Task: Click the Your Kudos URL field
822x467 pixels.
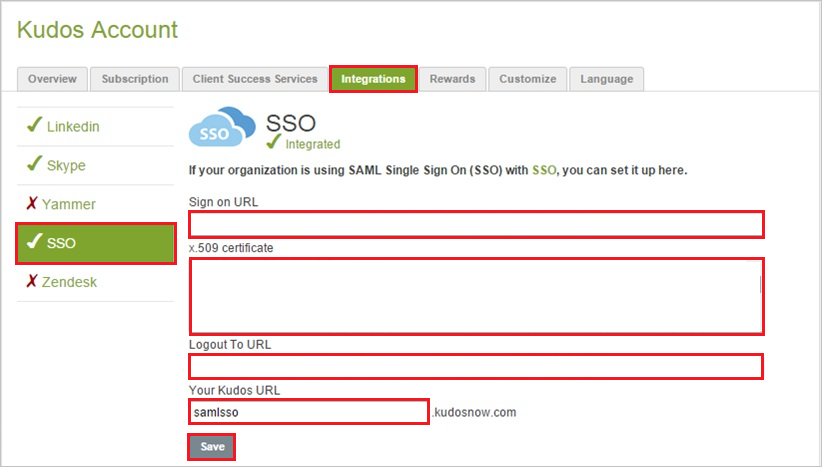Action: (309, 412)
